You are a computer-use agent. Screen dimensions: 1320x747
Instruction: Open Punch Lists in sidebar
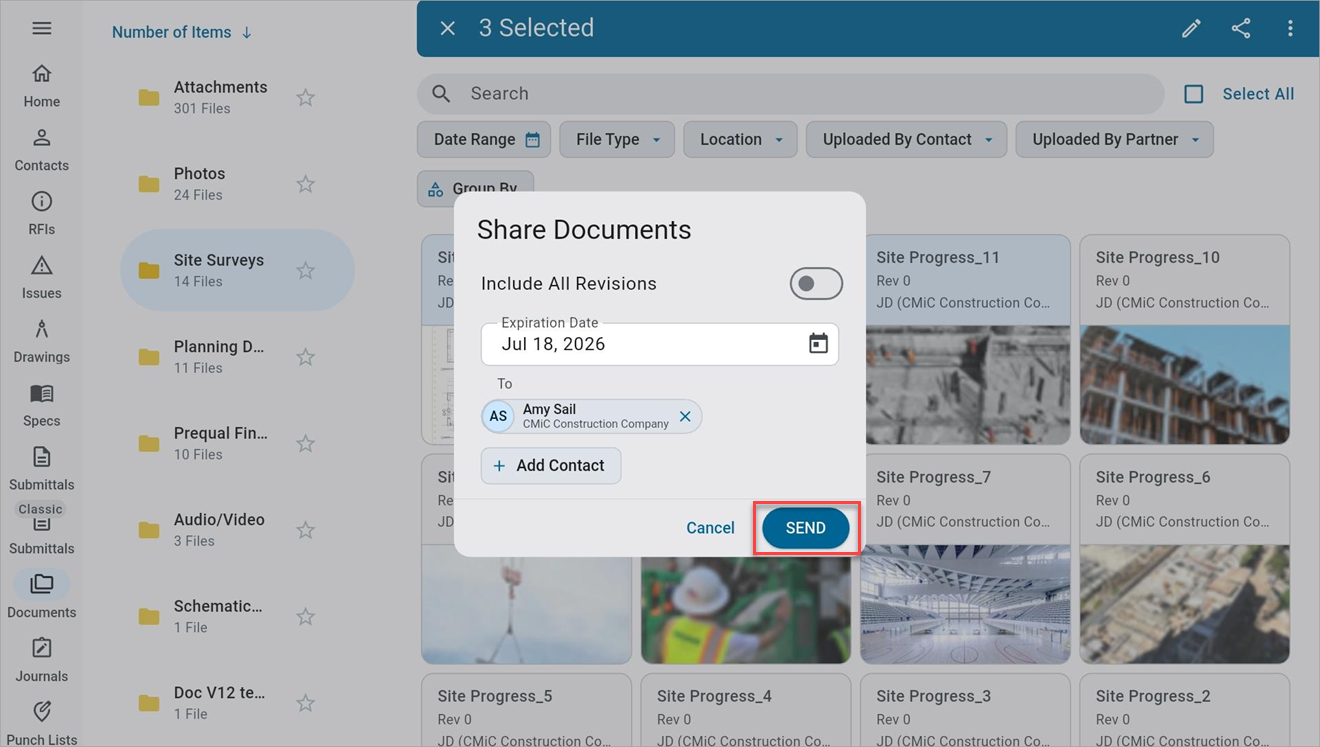point(41,724)
